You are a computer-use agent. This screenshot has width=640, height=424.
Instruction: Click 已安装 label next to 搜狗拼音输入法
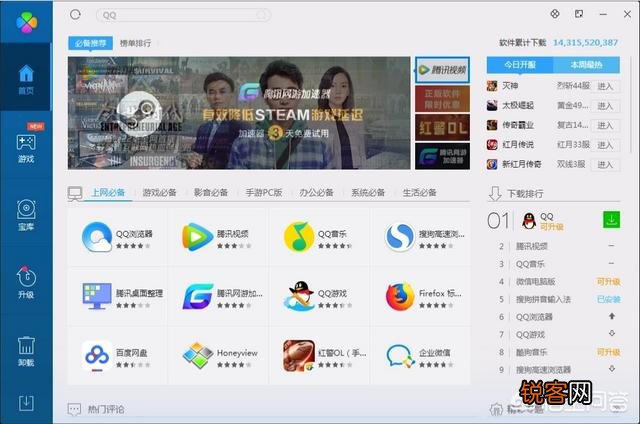pos(609,299)
